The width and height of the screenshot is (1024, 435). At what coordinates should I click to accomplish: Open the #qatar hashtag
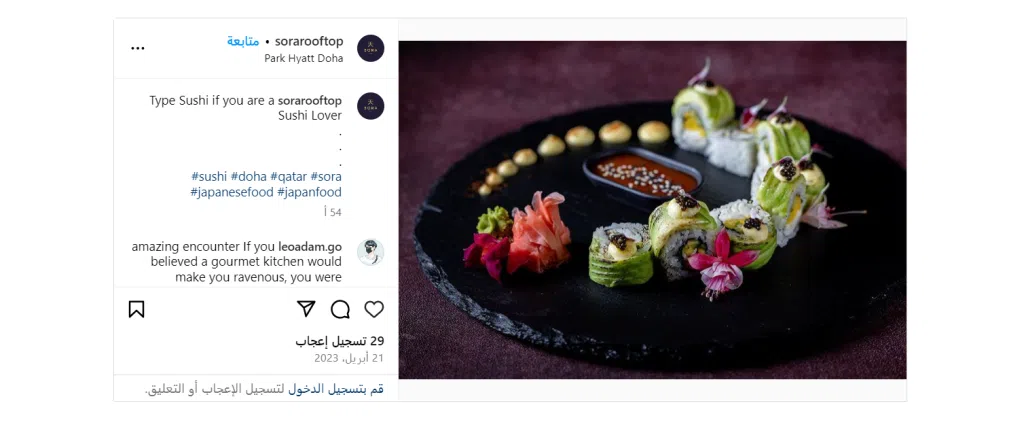(x=289, y=176)
